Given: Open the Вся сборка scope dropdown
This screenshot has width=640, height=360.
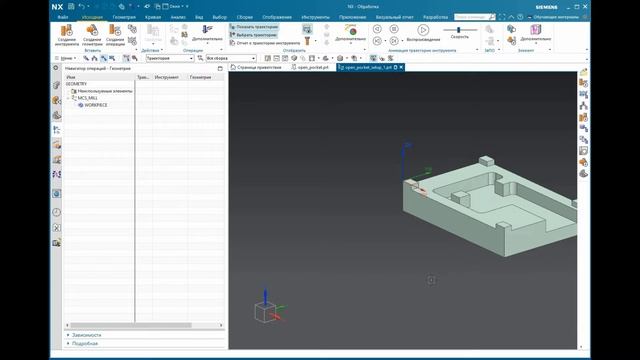Looking at the screenshot, I should 231,58.
